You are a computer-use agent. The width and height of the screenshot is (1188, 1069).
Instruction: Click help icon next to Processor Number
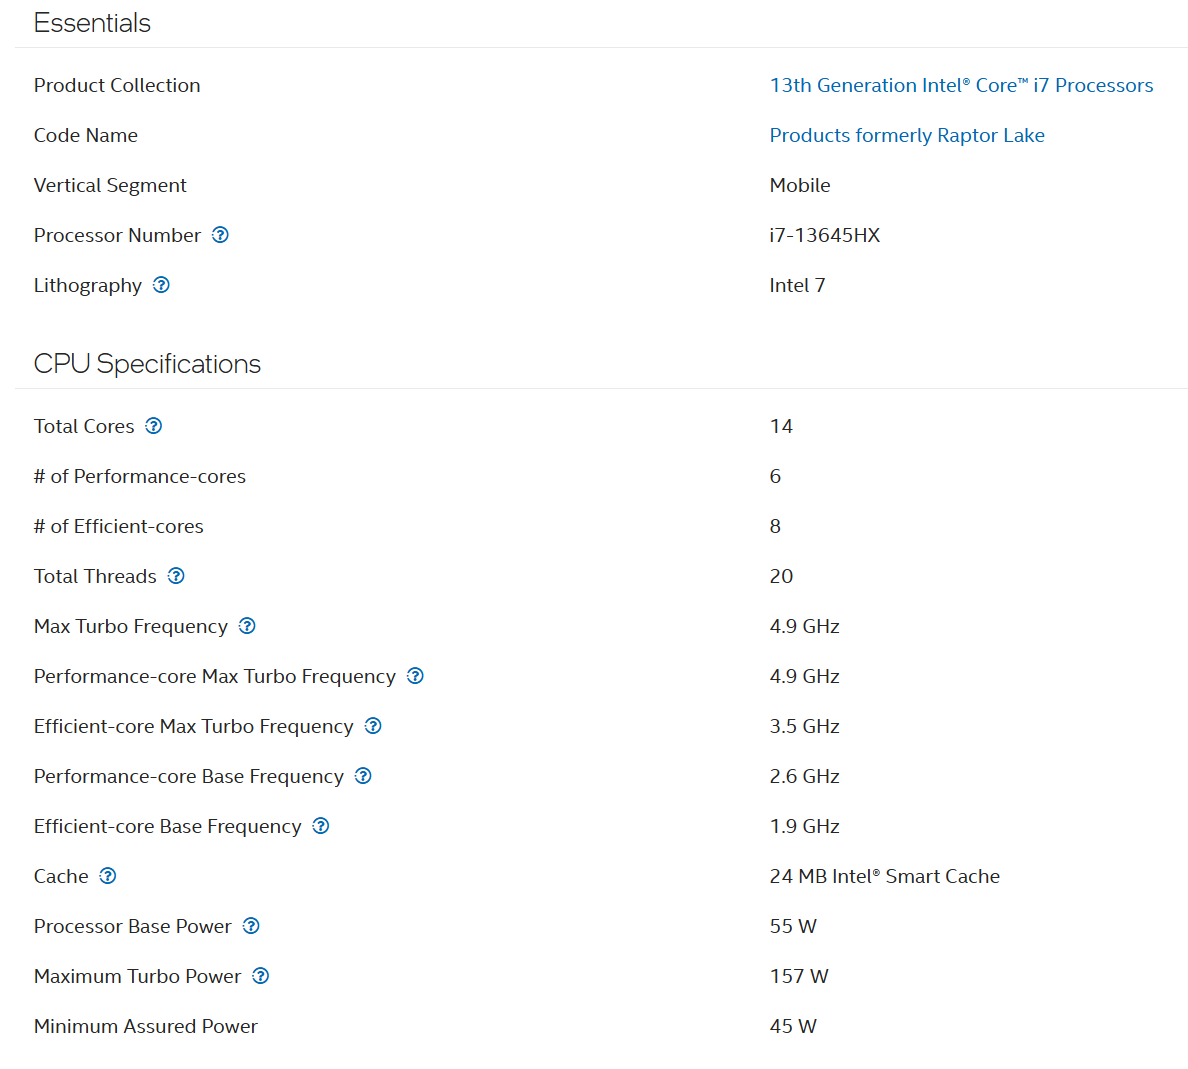pos(220,235)
